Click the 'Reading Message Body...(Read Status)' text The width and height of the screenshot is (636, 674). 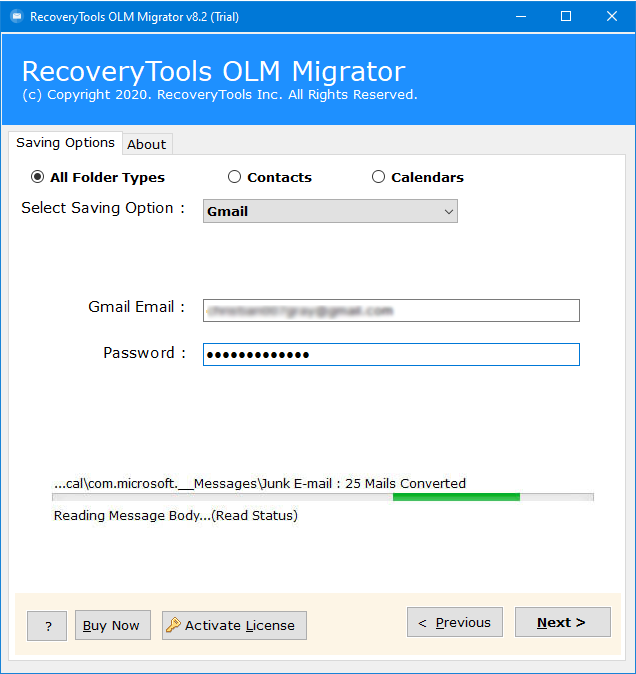tap(175, 515)
